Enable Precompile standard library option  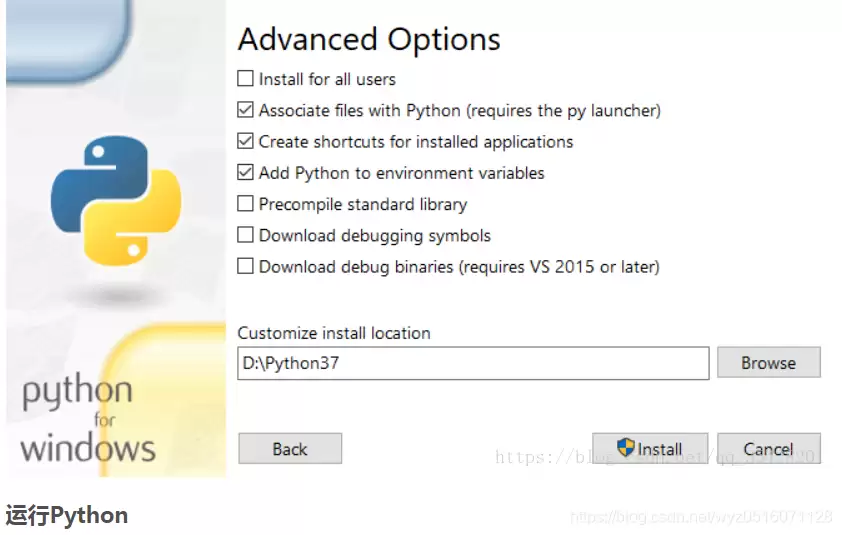246,204
